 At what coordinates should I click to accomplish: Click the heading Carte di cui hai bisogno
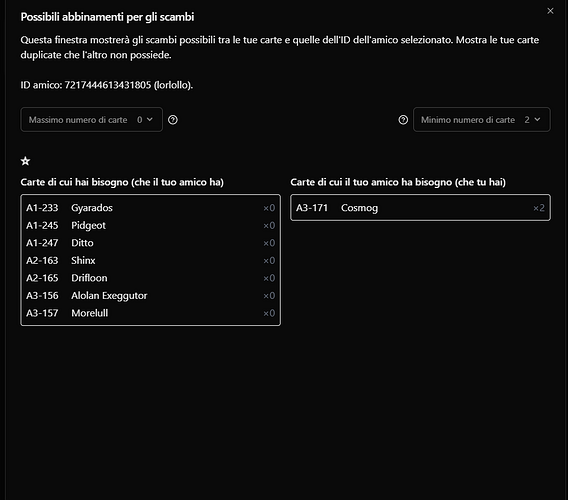tap(122, 182)
